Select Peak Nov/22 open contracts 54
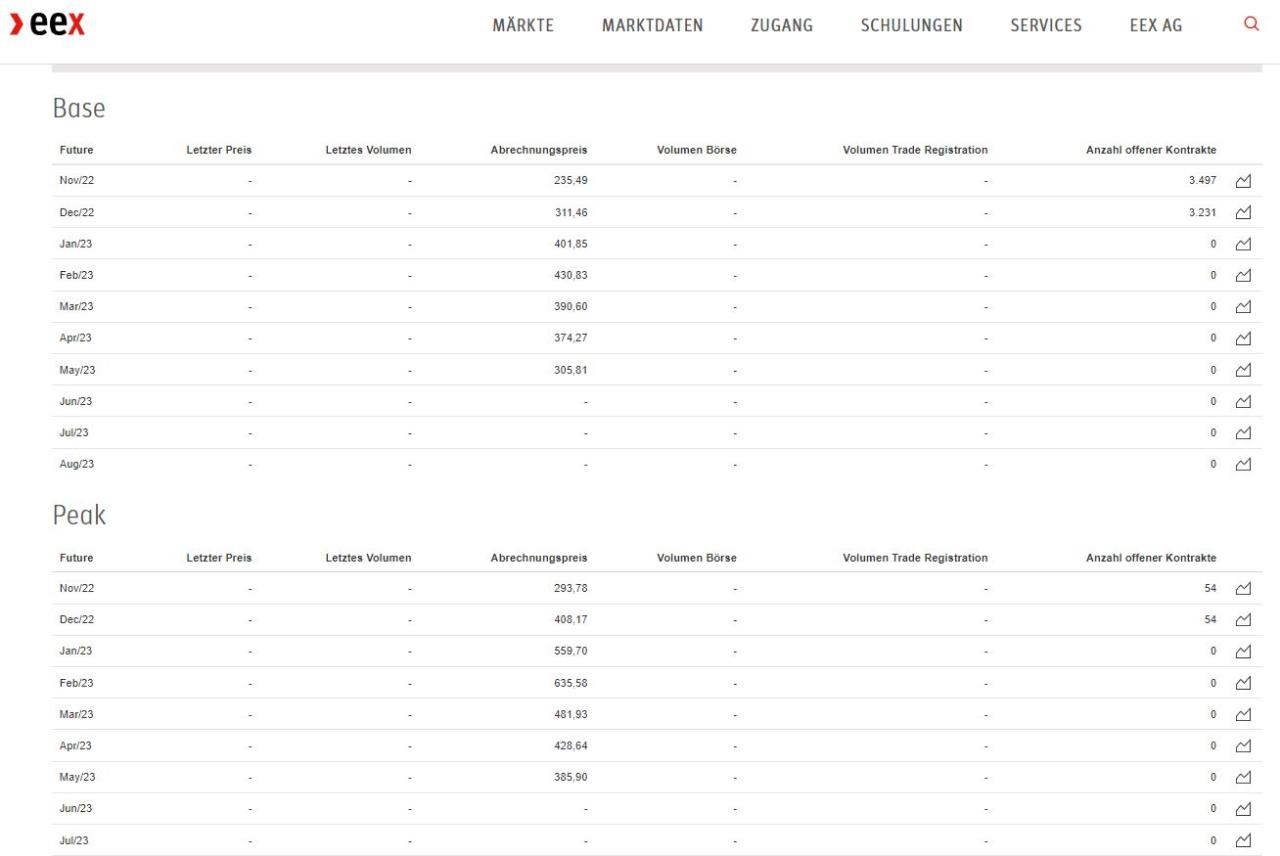The image size is (1280, 856). click(x=1210, y=589)
